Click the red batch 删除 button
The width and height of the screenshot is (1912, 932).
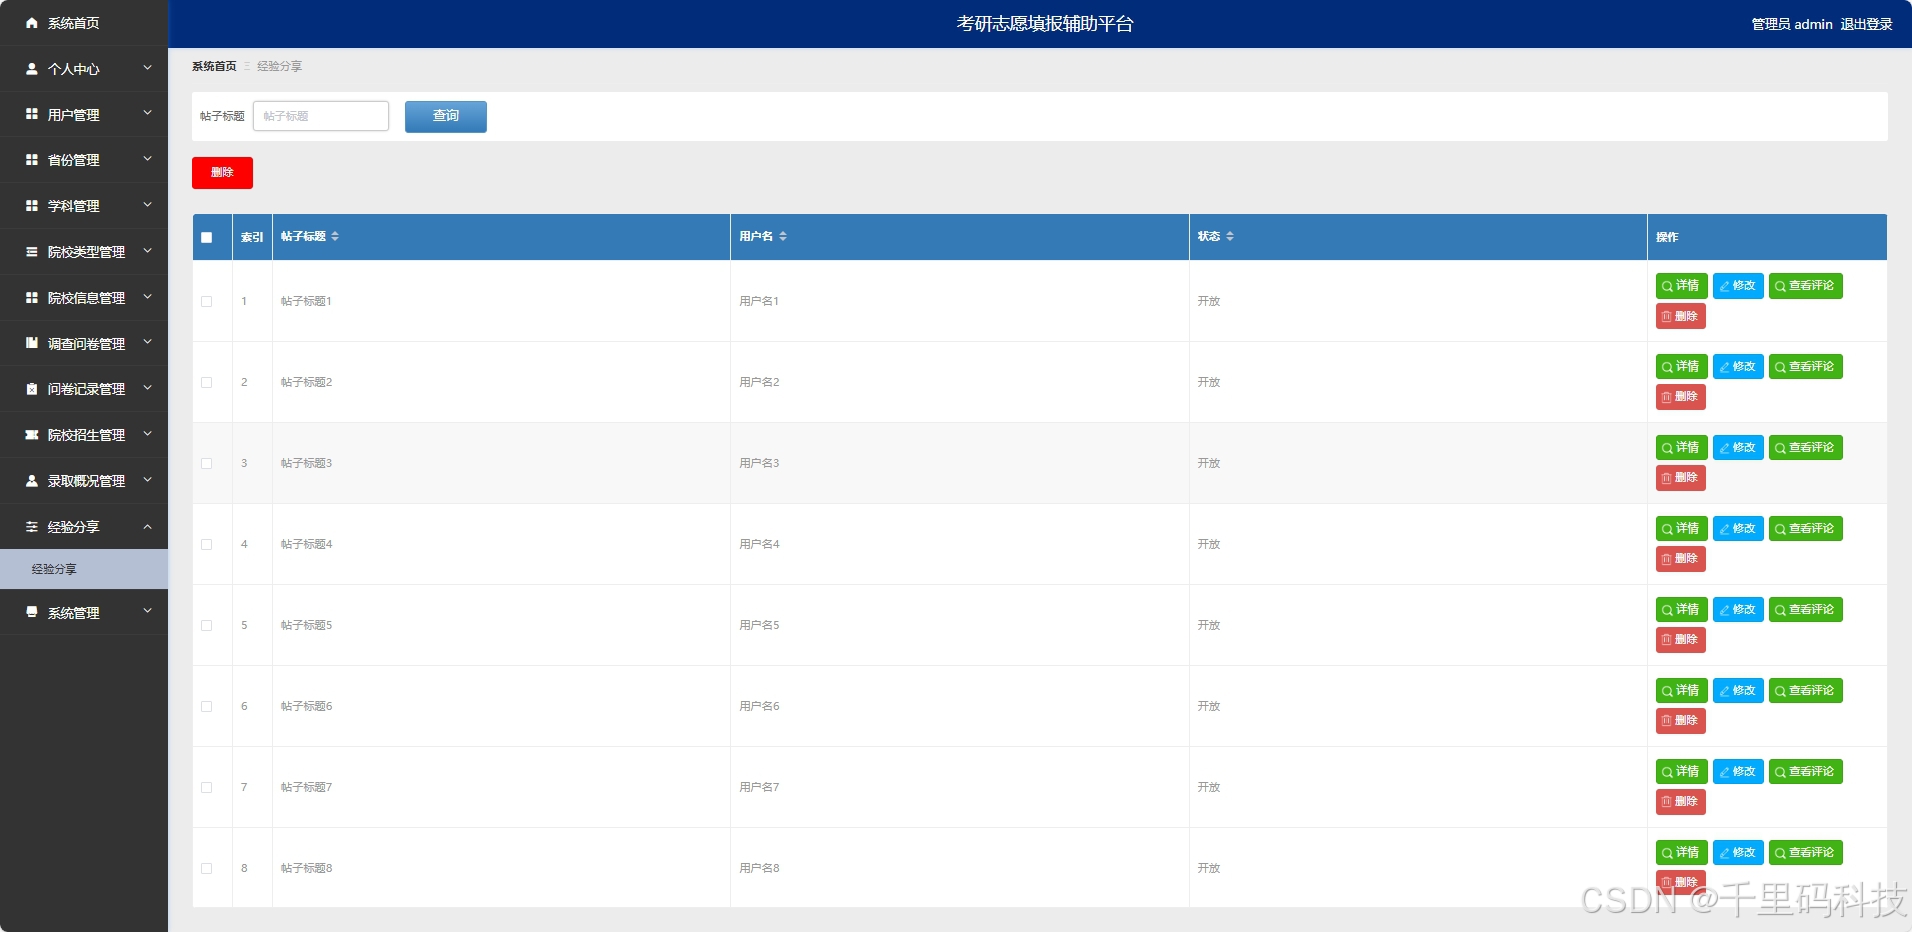click(222, 173)
